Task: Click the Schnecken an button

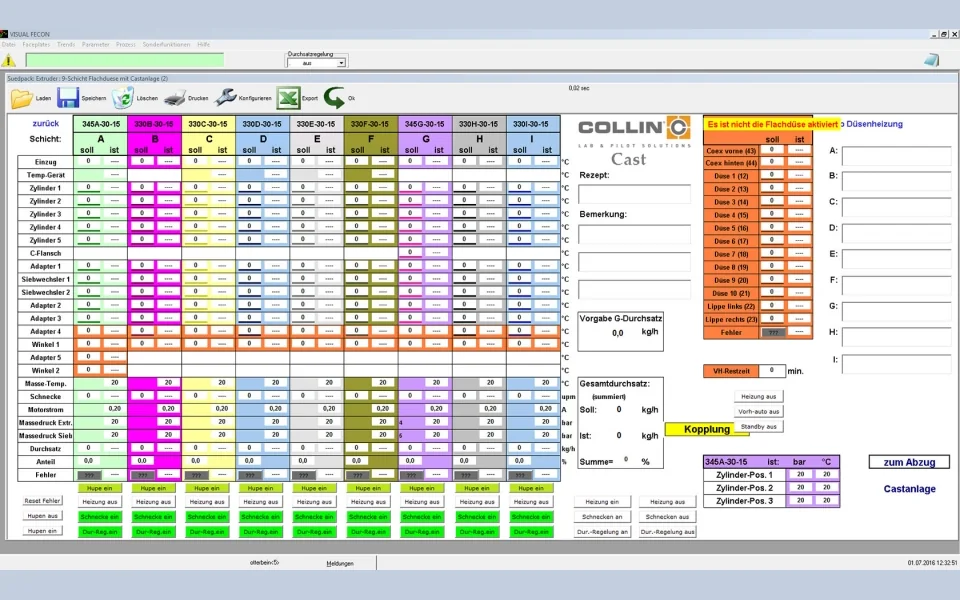Action: coord(602,517)
